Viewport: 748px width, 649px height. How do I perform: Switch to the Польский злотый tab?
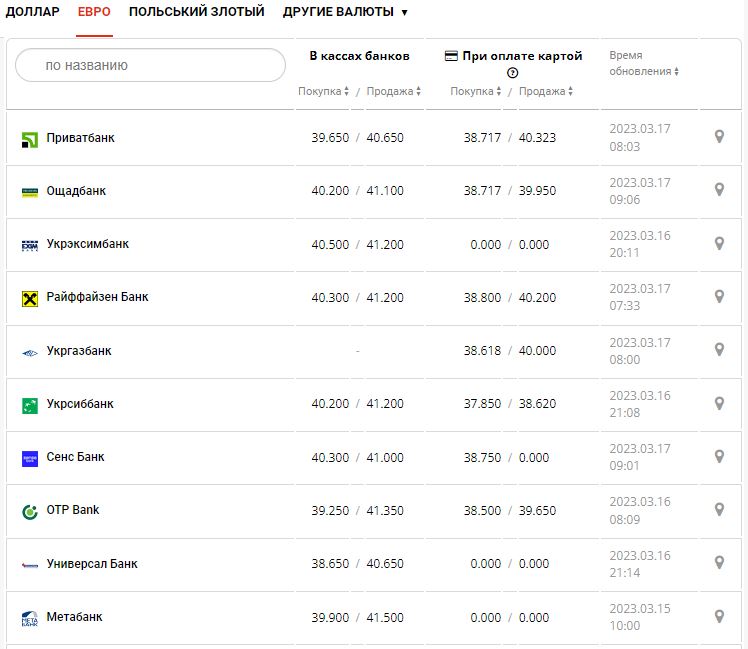196,12
